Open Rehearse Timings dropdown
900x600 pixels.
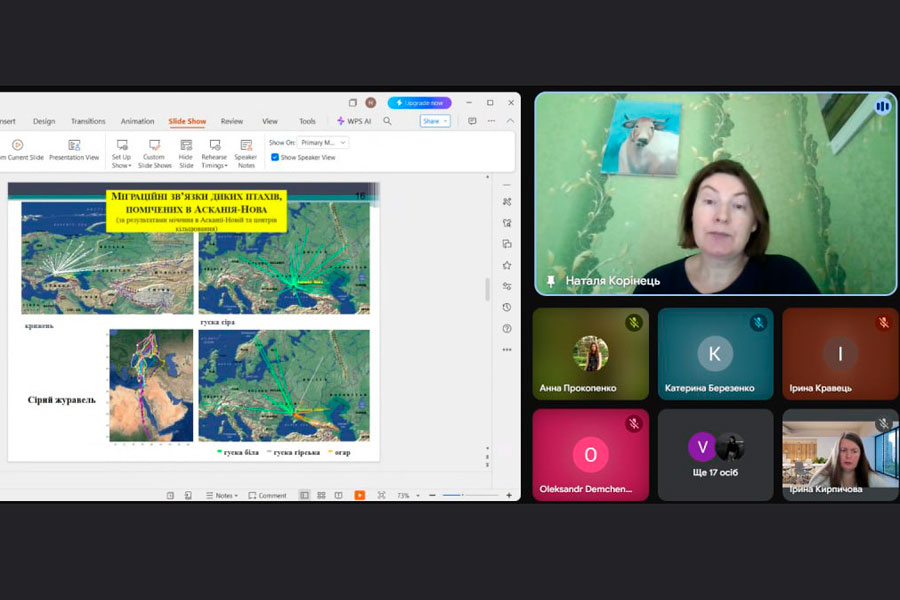(215, 153)
